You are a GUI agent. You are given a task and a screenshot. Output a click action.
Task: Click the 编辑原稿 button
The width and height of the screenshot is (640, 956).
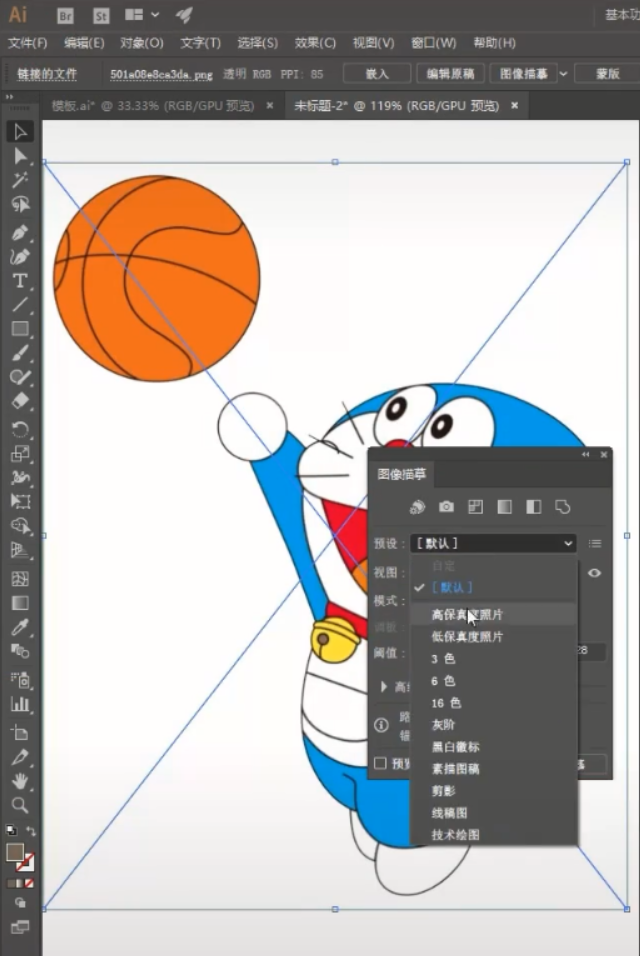450,74
